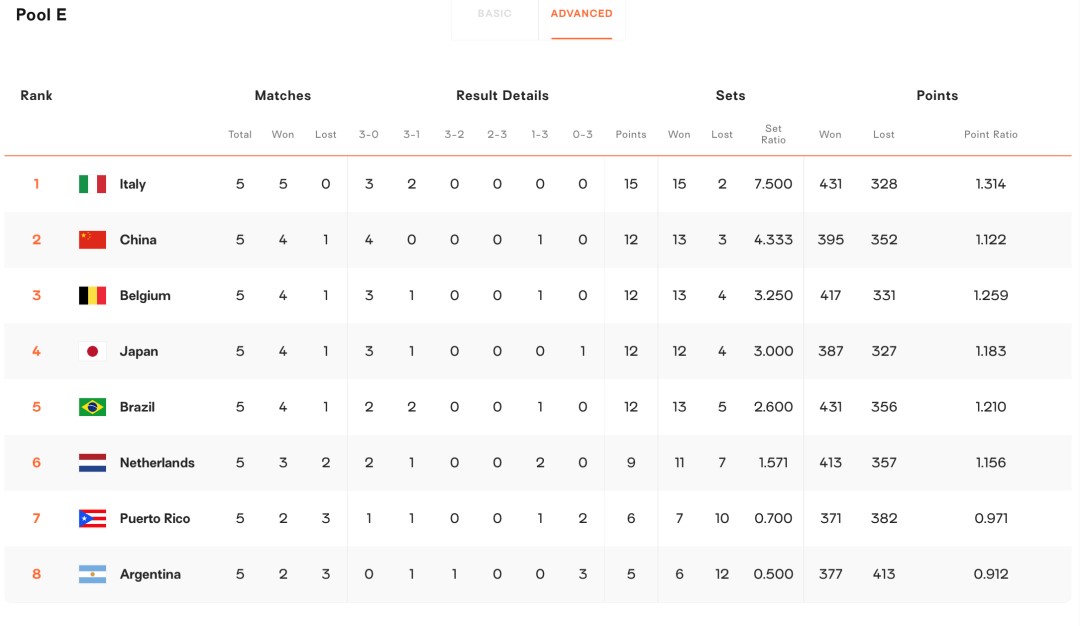Switch to the Basic tab
The height and width of the screenshot is (626, 1080).
point(494,14)
